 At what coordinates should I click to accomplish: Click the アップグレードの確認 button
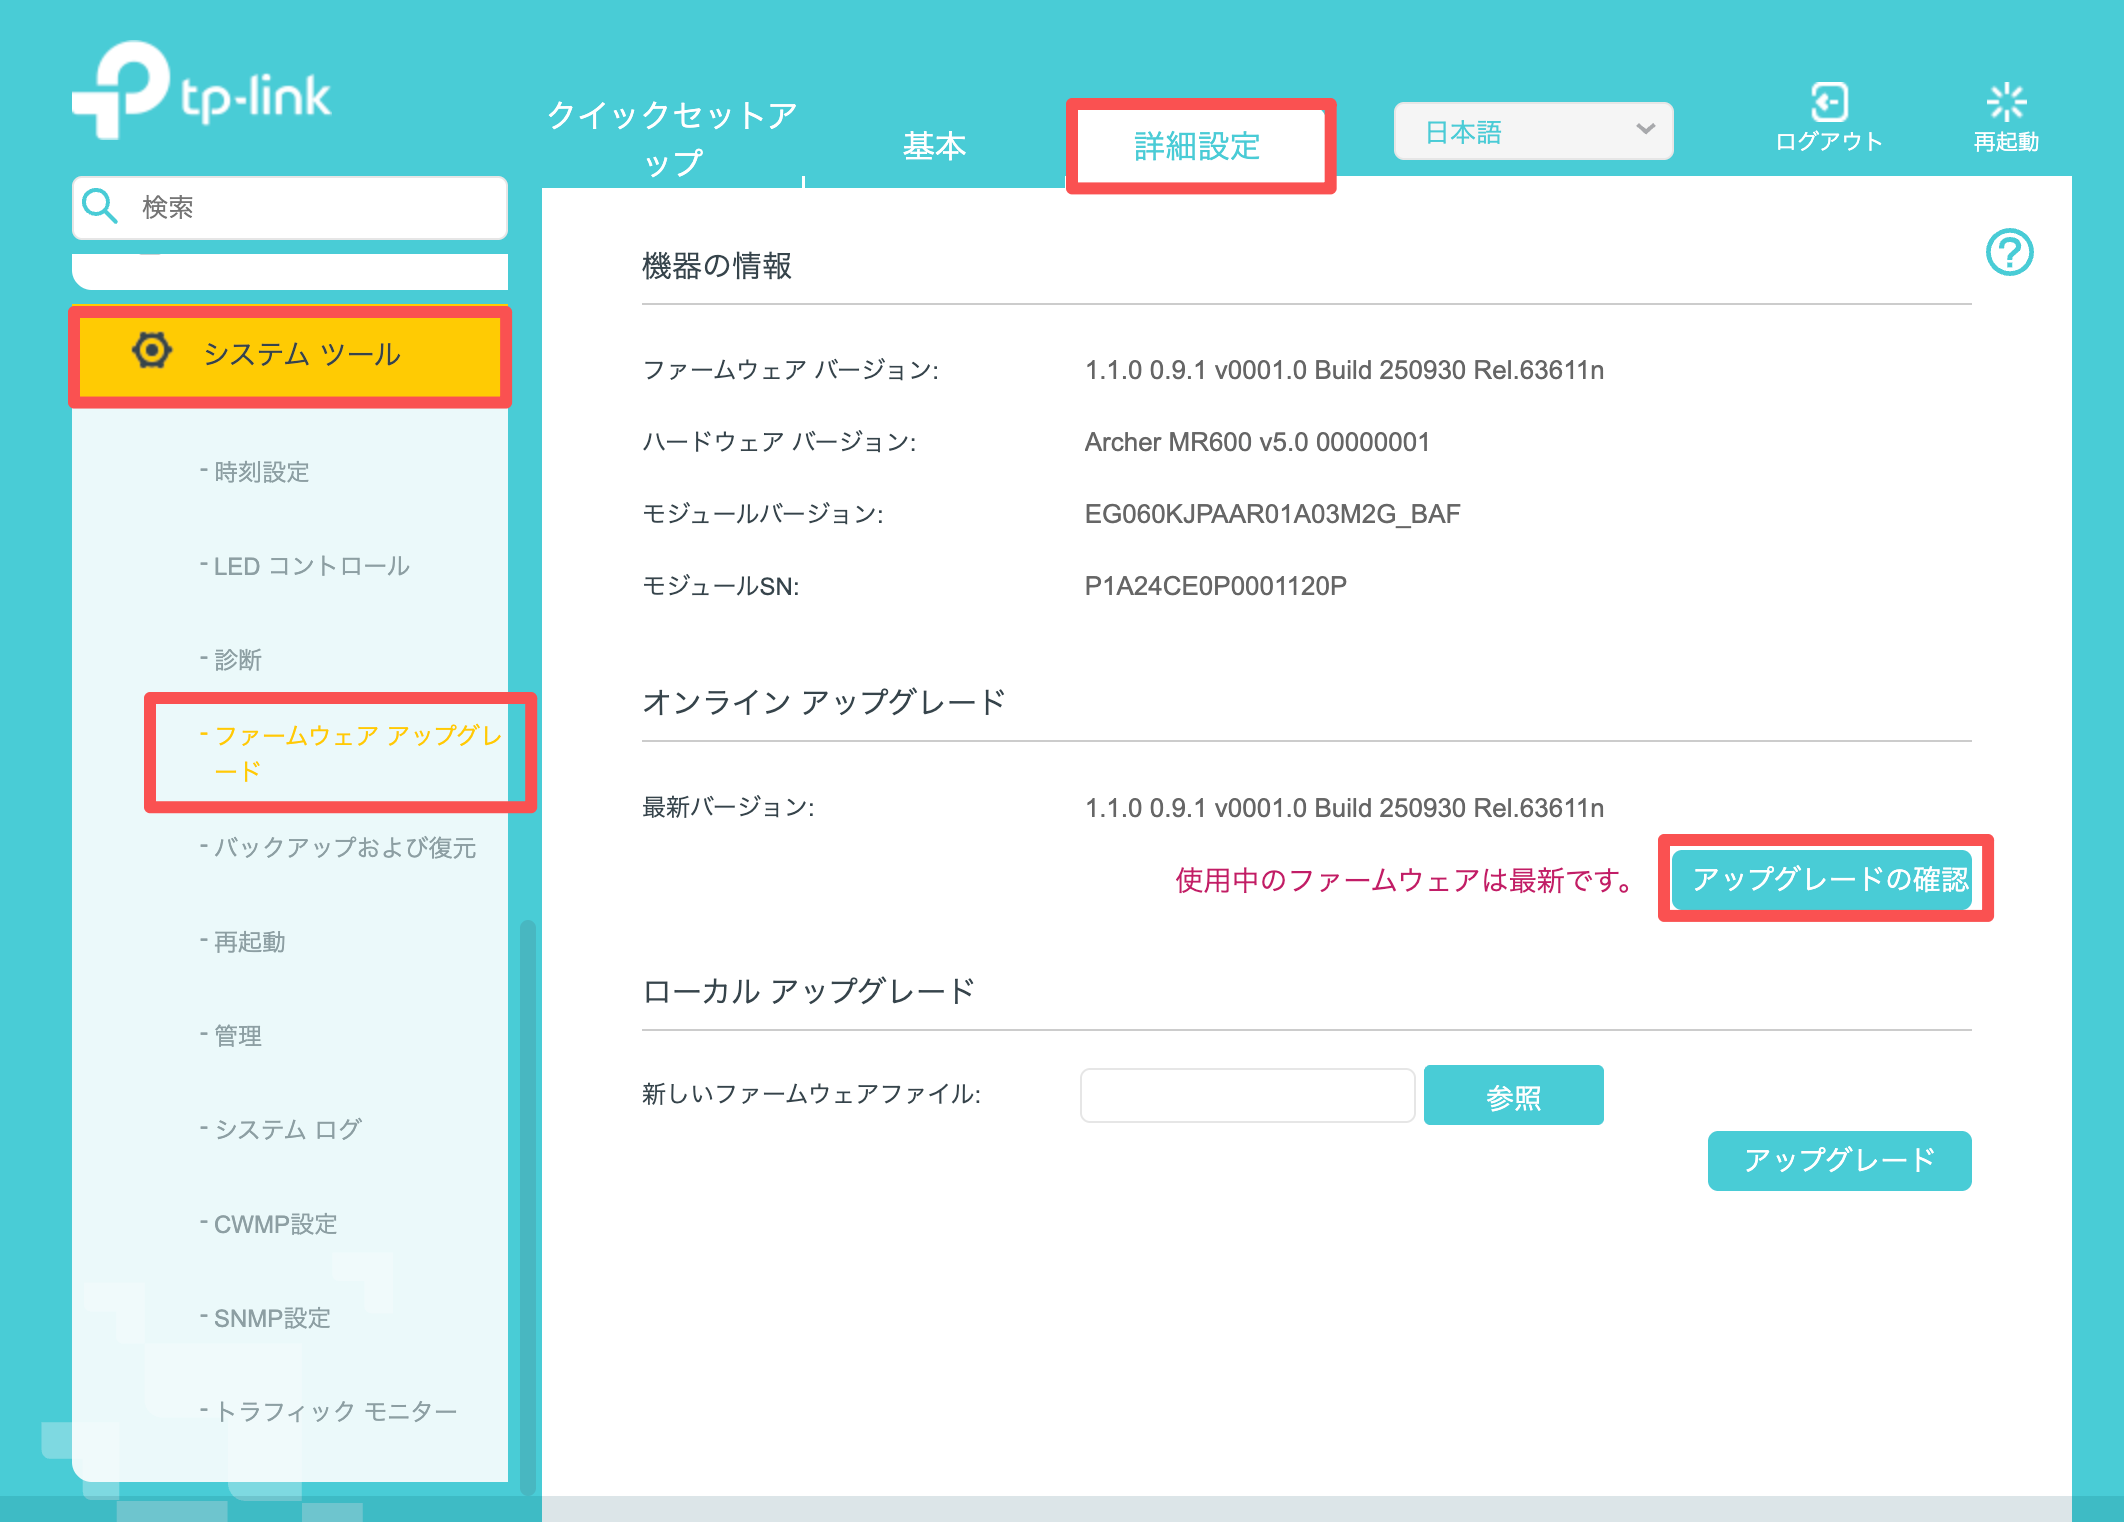pos(1823,879)
